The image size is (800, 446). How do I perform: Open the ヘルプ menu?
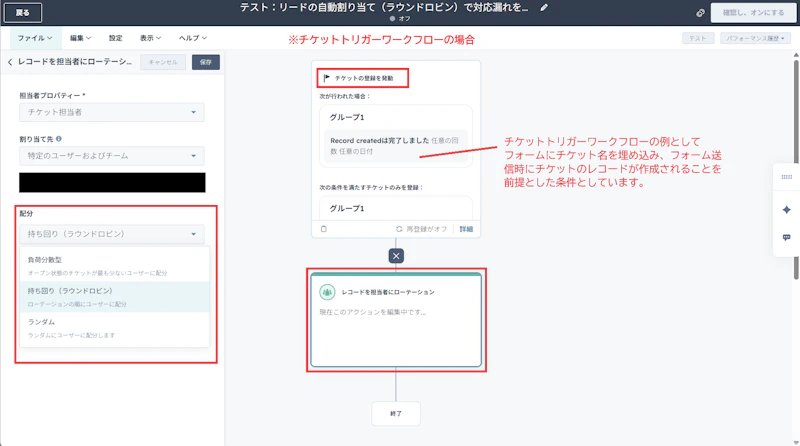pyautogui.click(x=192, y=38)
